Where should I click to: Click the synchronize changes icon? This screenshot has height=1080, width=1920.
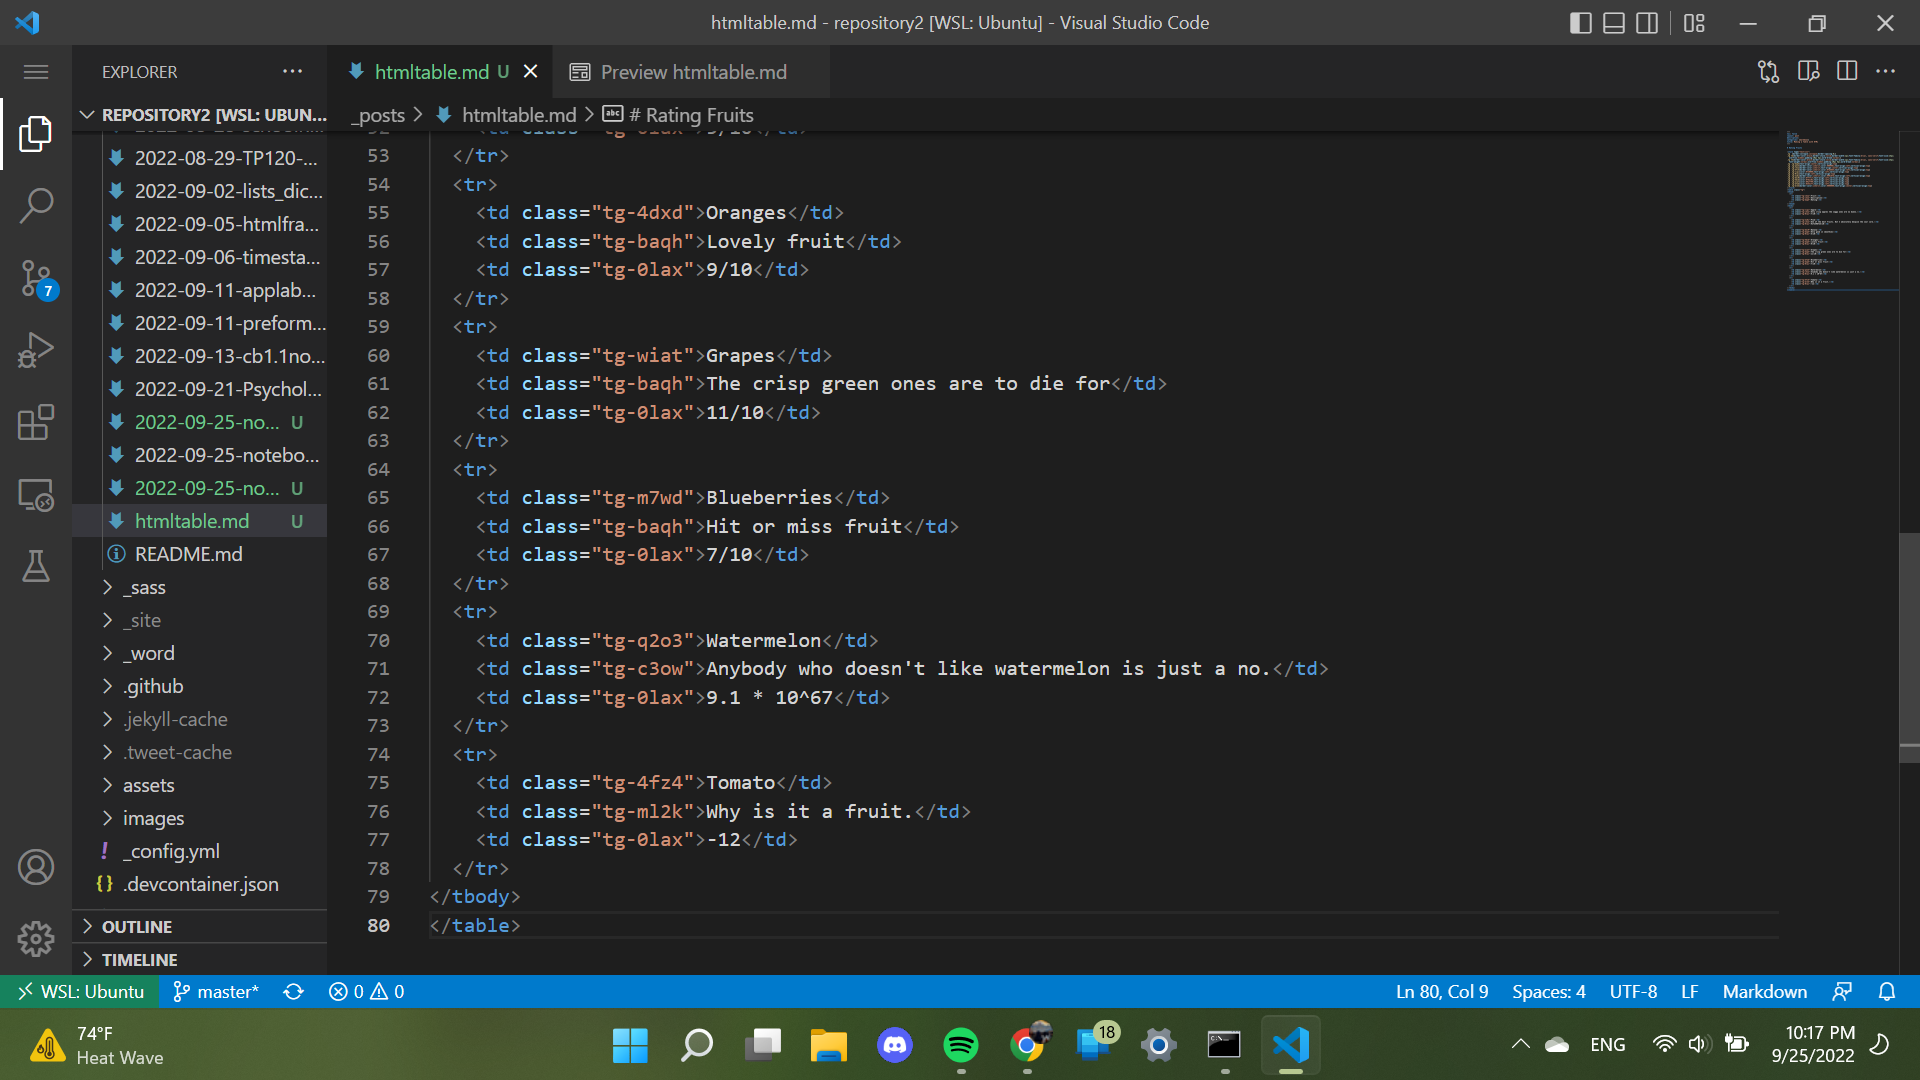pyautogui.click(x=293, y=991)
